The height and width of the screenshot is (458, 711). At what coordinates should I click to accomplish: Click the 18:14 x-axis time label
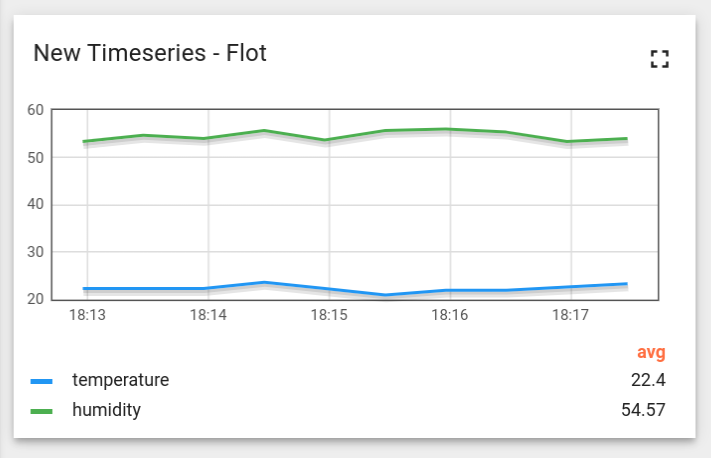pos(208,315)
